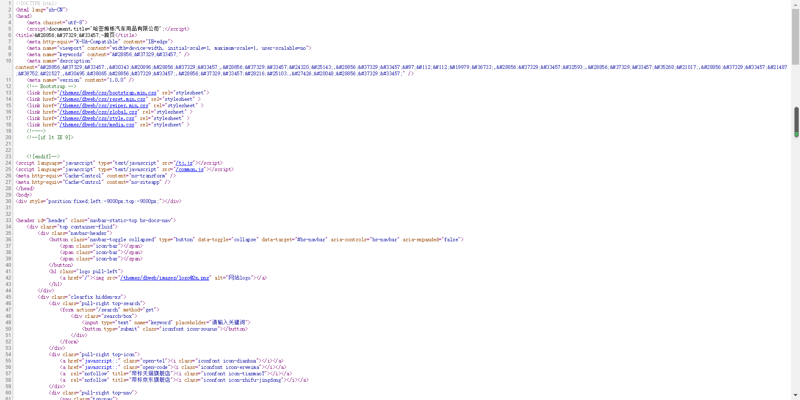Click the icon-zhifu-jingdong anchor line
The width and height of the screenshot is (800, 400).
click(184, 380)
